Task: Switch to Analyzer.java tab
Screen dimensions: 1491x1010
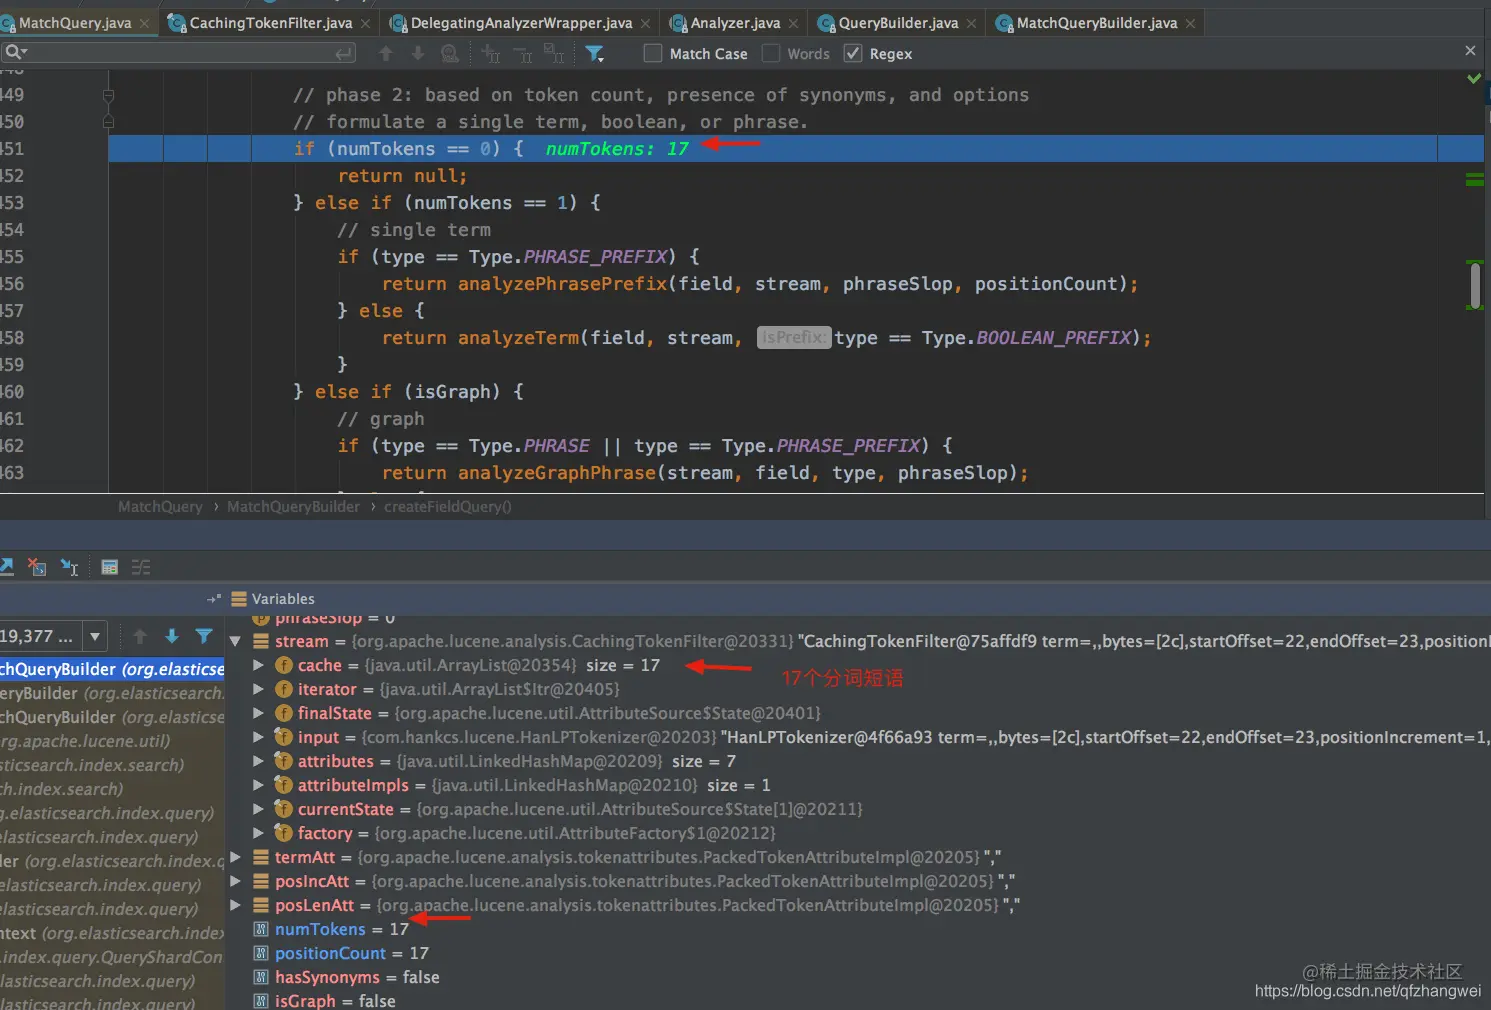Action: coord(735,23)
